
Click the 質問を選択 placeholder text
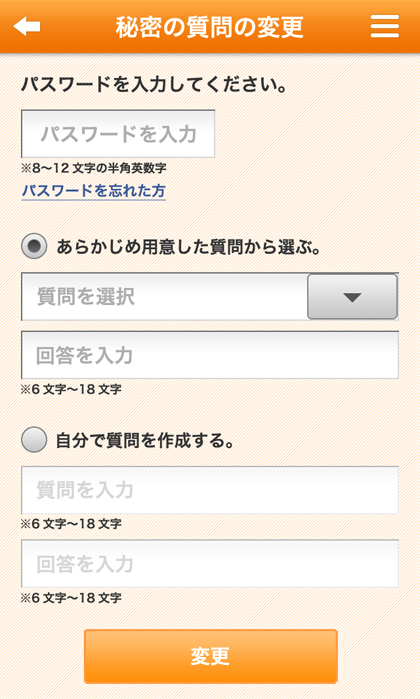[86, 297]
